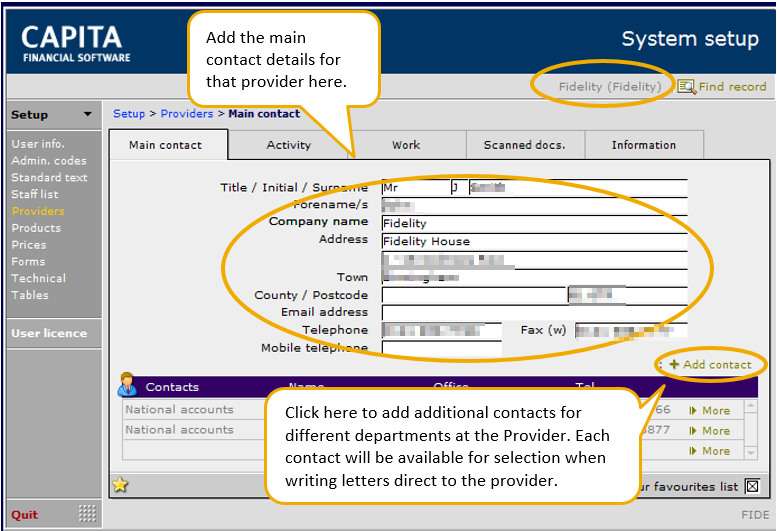Screen dimensions: 777x531
Task: Click the Email address field
Action: pos(534,313)
